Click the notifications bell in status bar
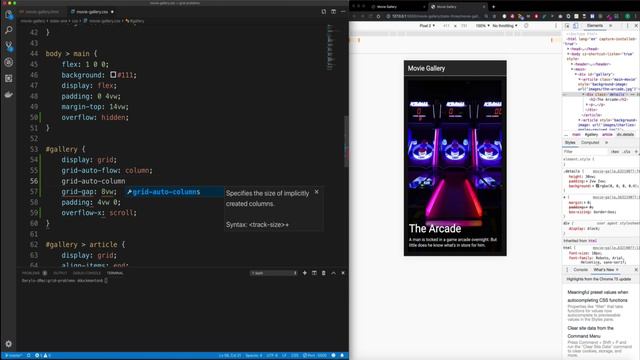 pyautogui.click(x=342, y=356)
